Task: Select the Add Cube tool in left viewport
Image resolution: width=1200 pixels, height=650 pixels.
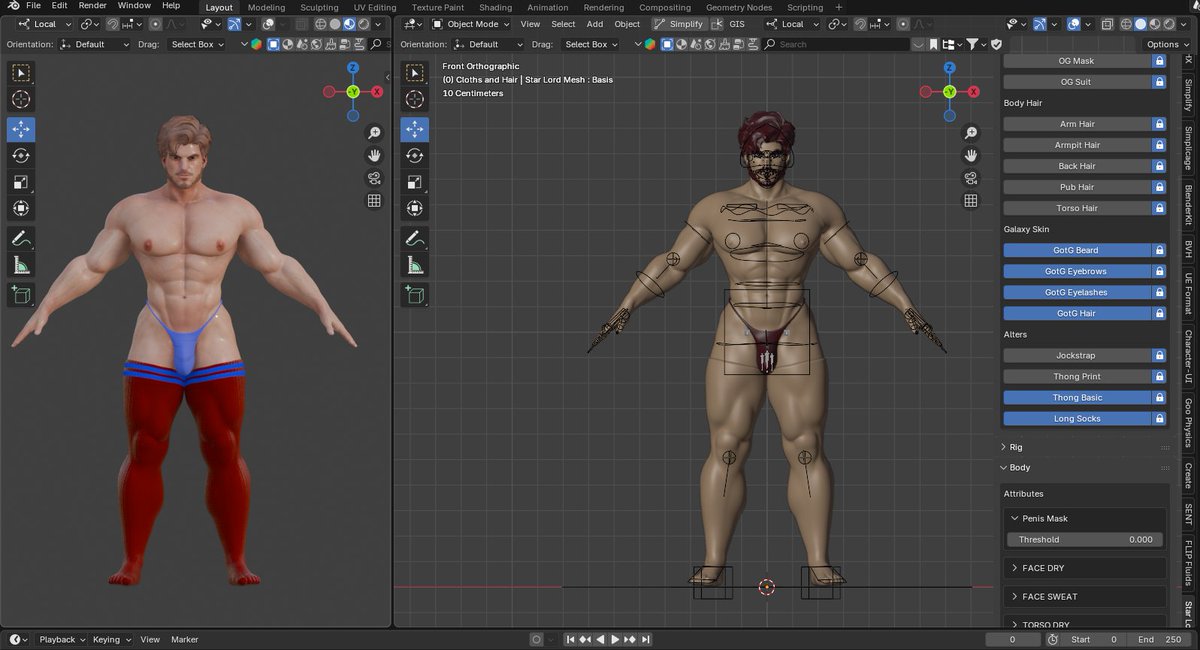Action: pos(21,295)
